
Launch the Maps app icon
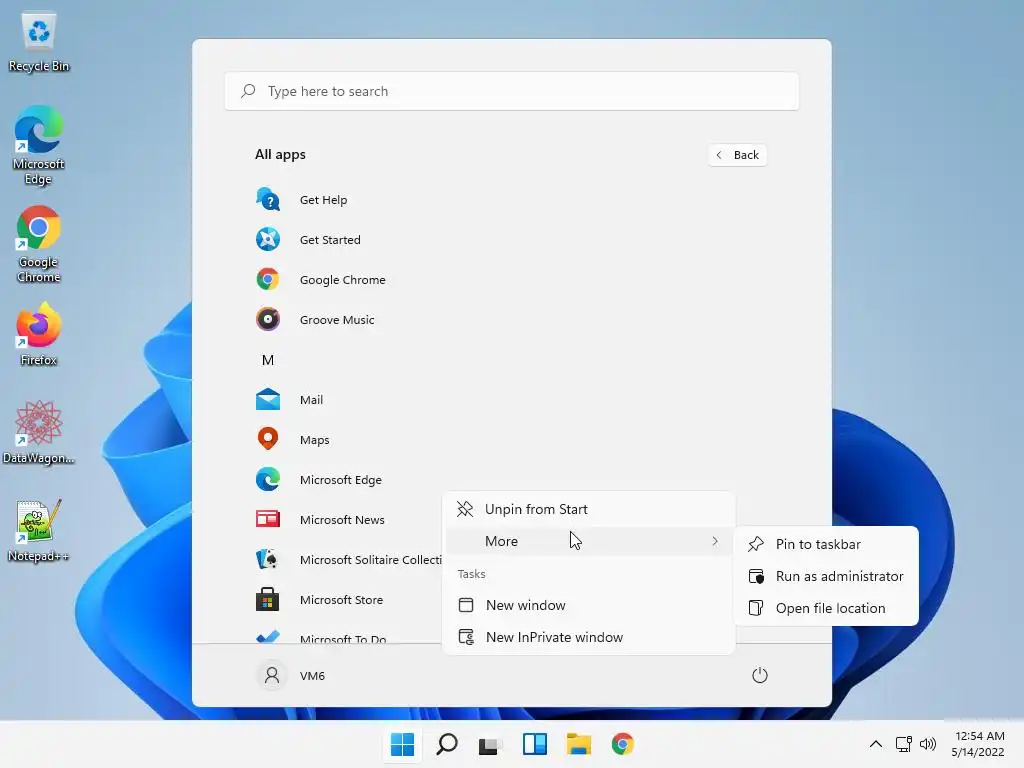click(x=268, y=440)
